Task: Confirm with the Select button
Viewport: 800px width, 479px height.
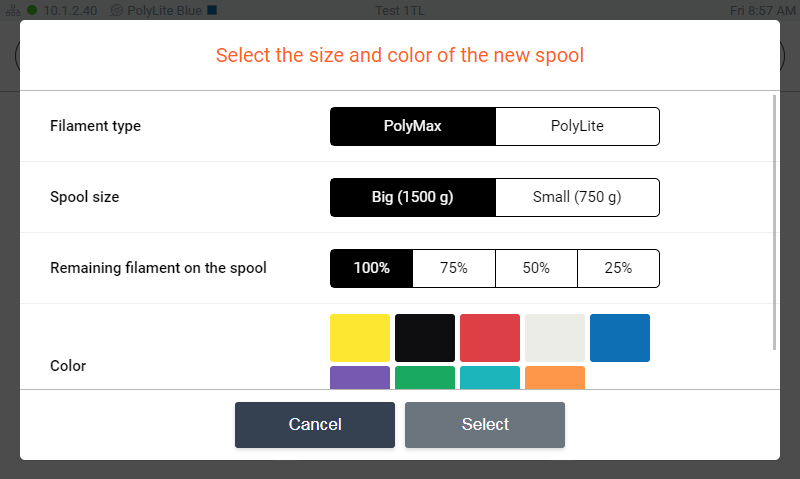Action: [x=485, y=424]
